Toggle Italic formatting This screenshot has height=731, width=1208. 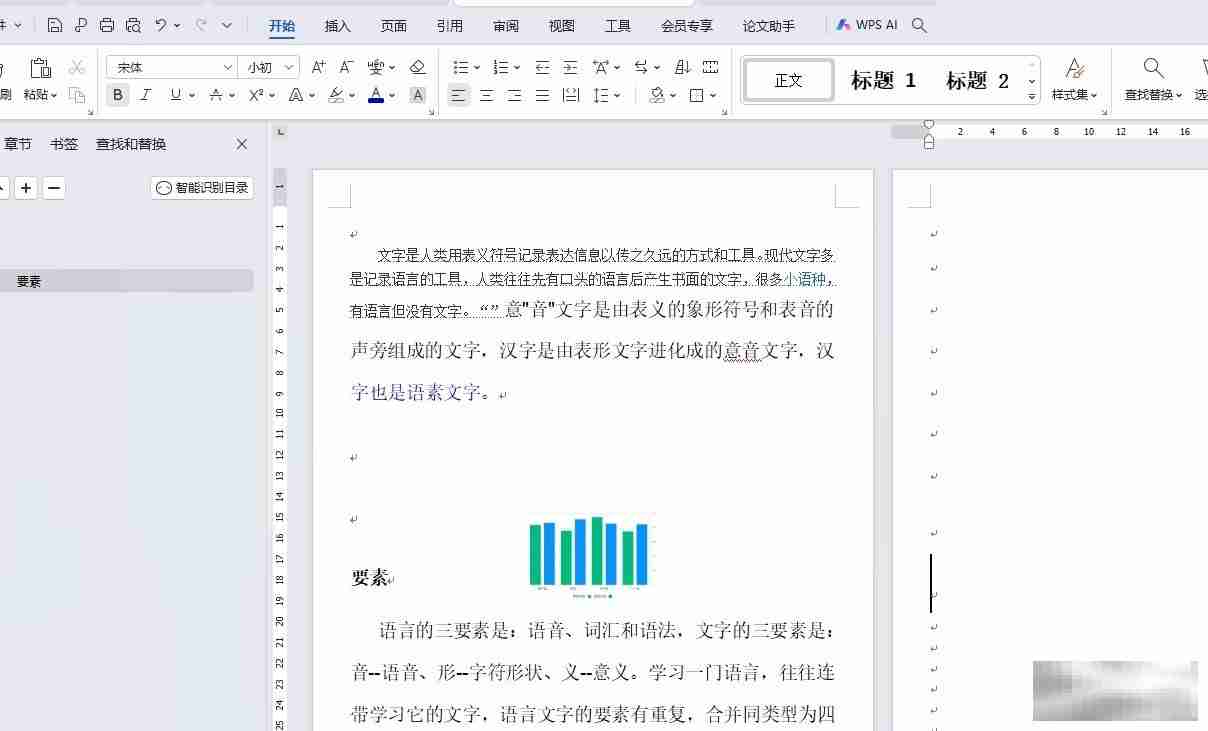[x=146, y=95]
